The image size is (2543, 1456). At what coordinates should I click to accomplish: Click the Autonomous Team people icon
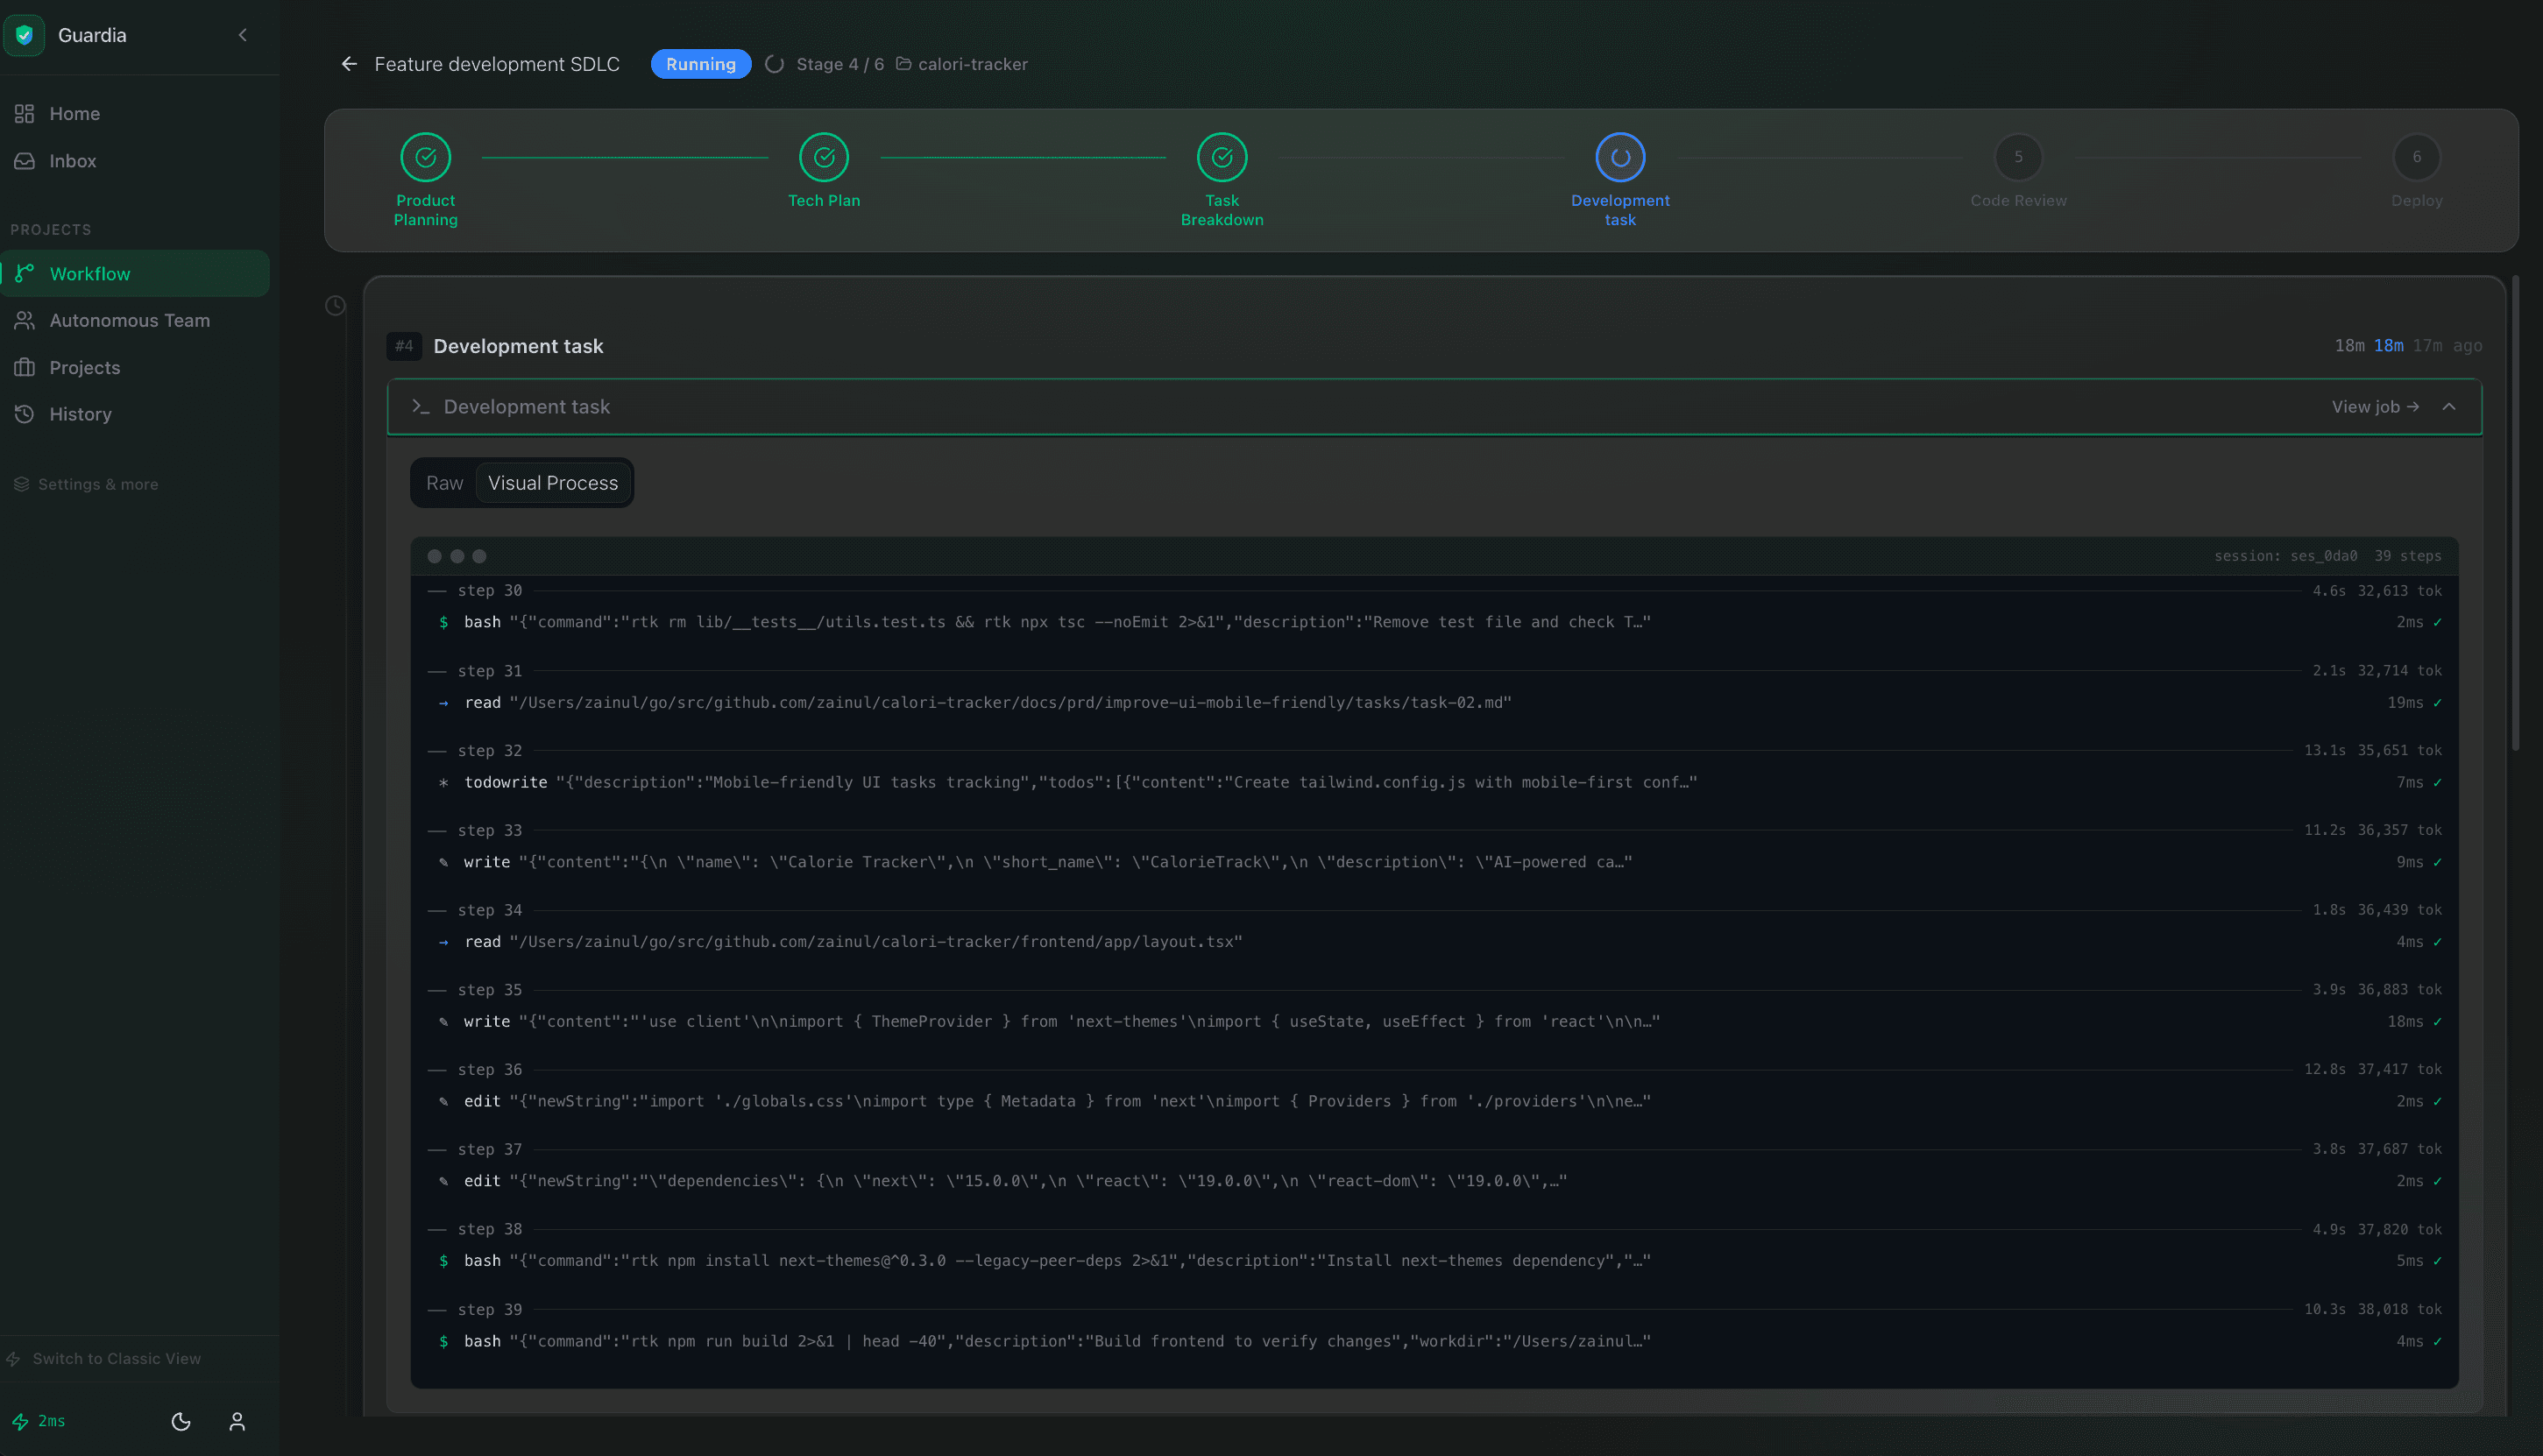coord(24,321)
